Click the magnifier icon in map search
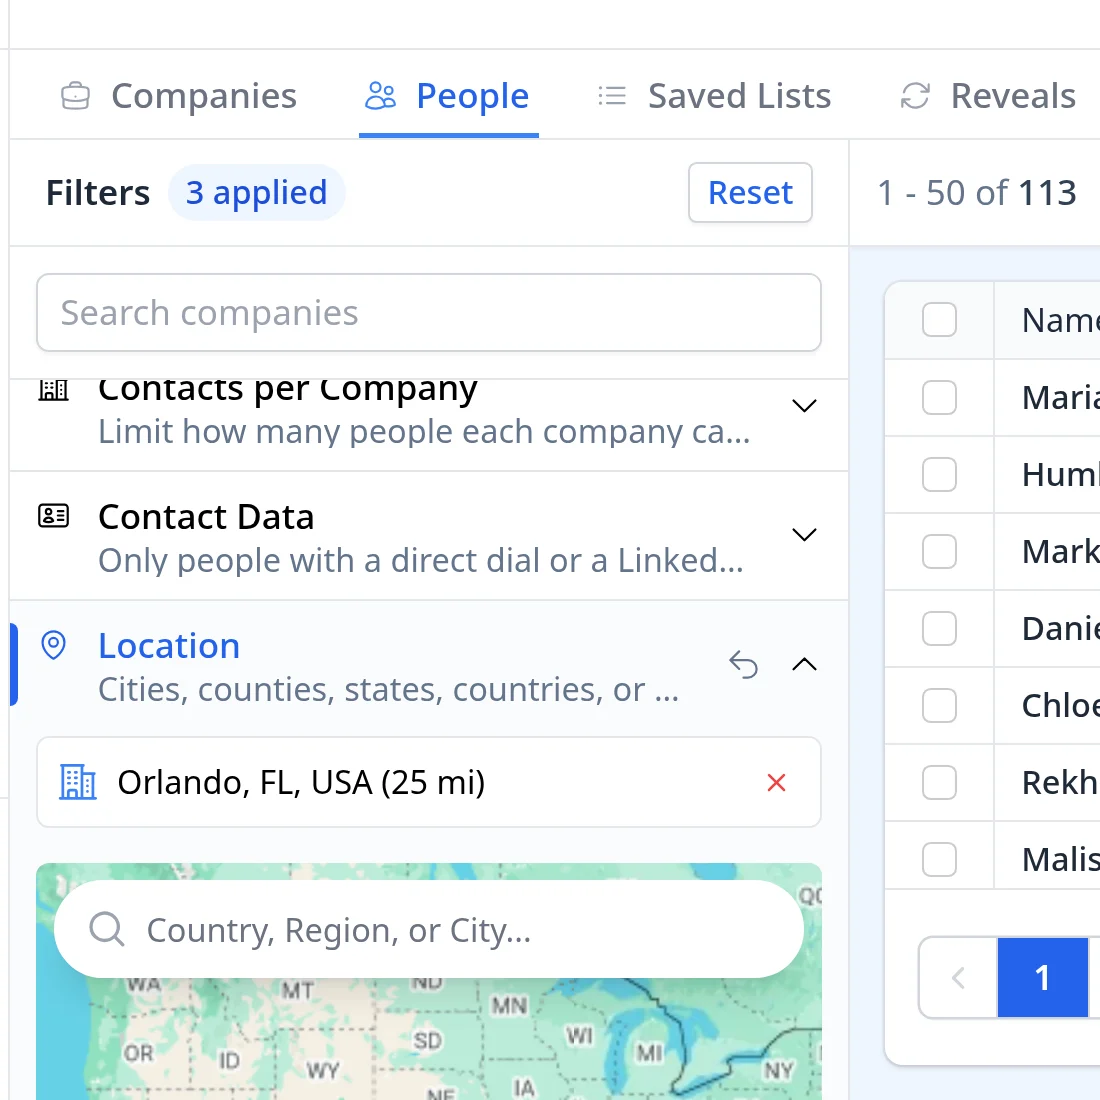1100x1100 pixels. [x=107, y=930]
